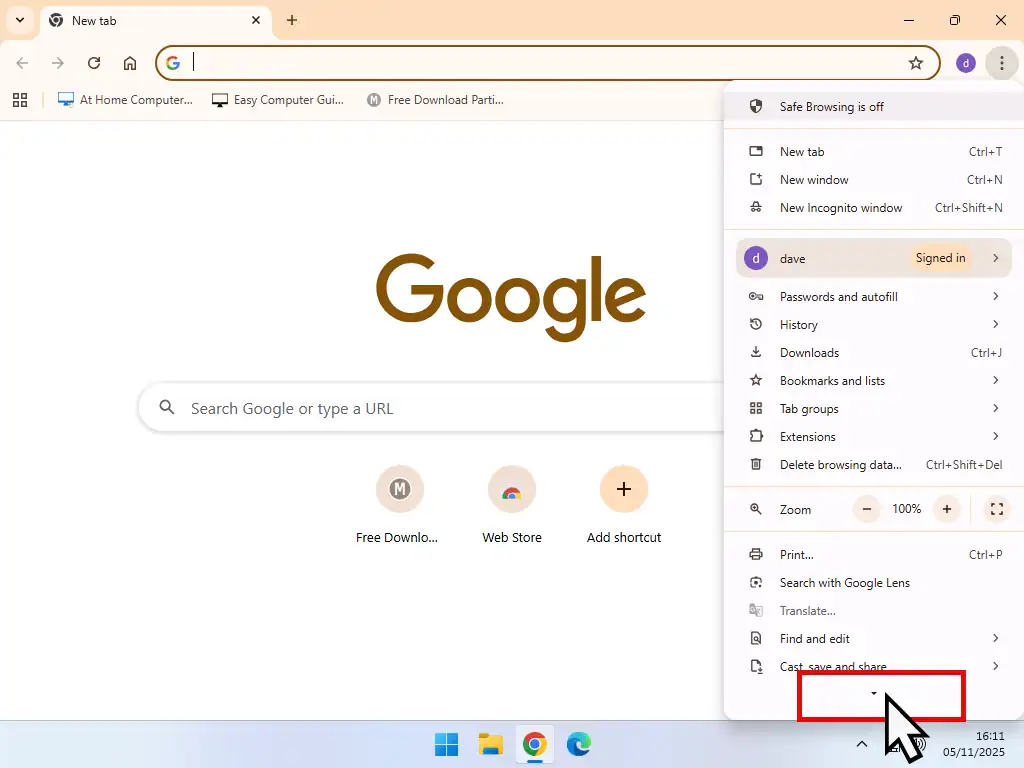Decrease page zoom below 100%

[x=866, y=509]
